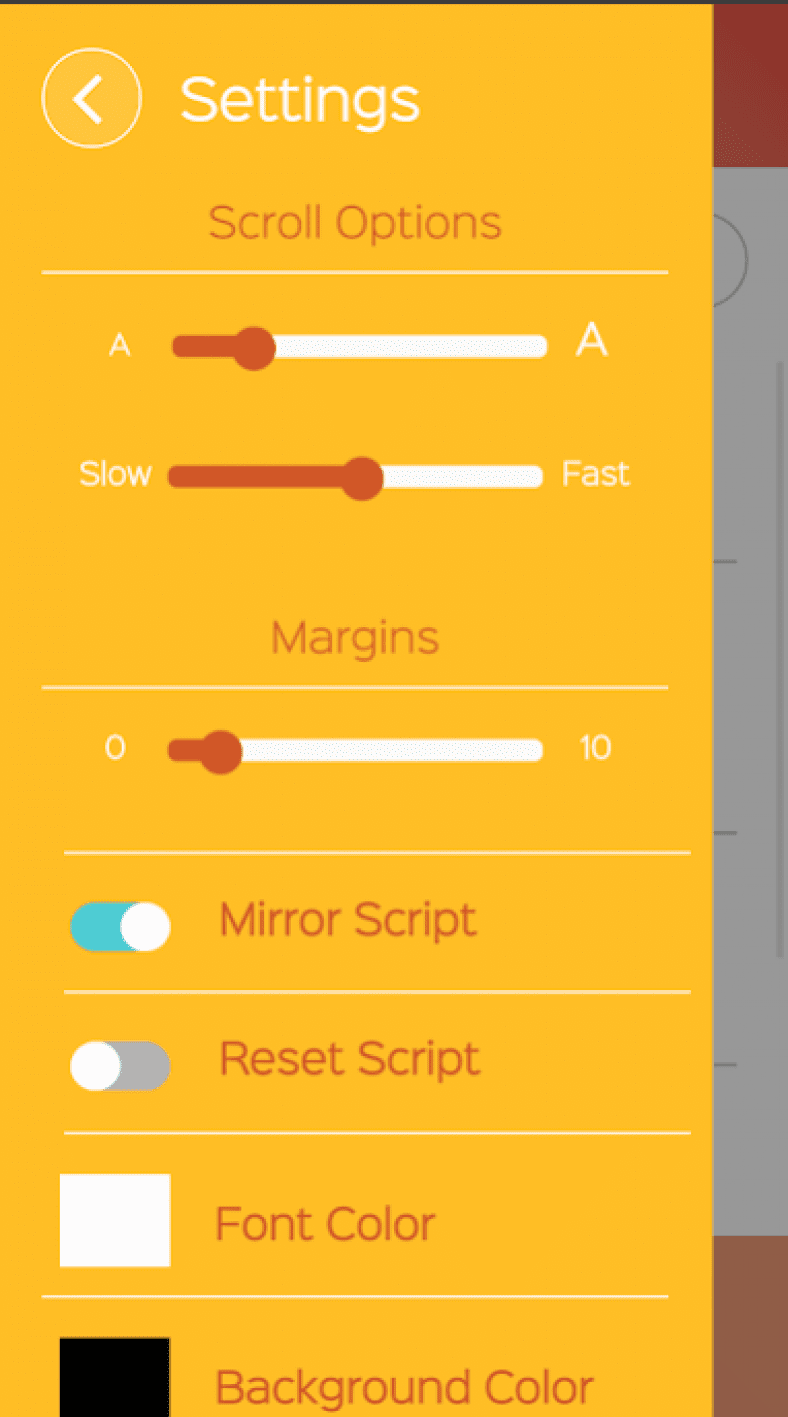This screenshot has width=788, height=1417.
Task: Click the Settings title text
Action: coord(299,100)
